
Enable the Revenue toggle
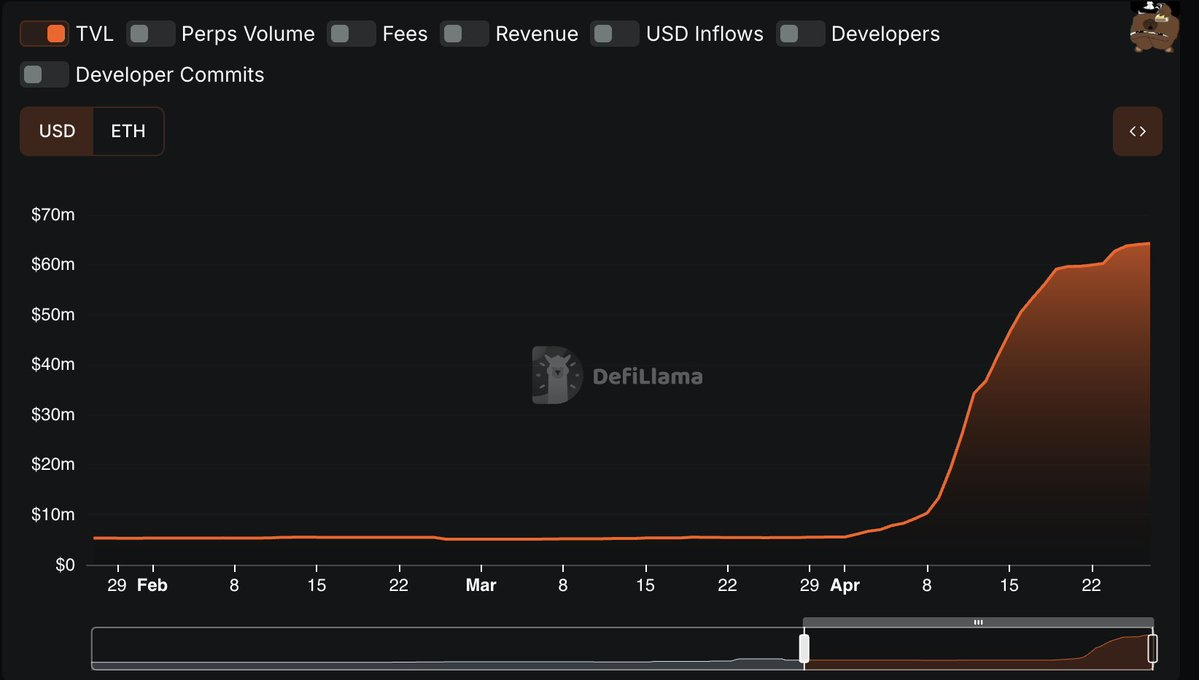(x=465, y=34)
